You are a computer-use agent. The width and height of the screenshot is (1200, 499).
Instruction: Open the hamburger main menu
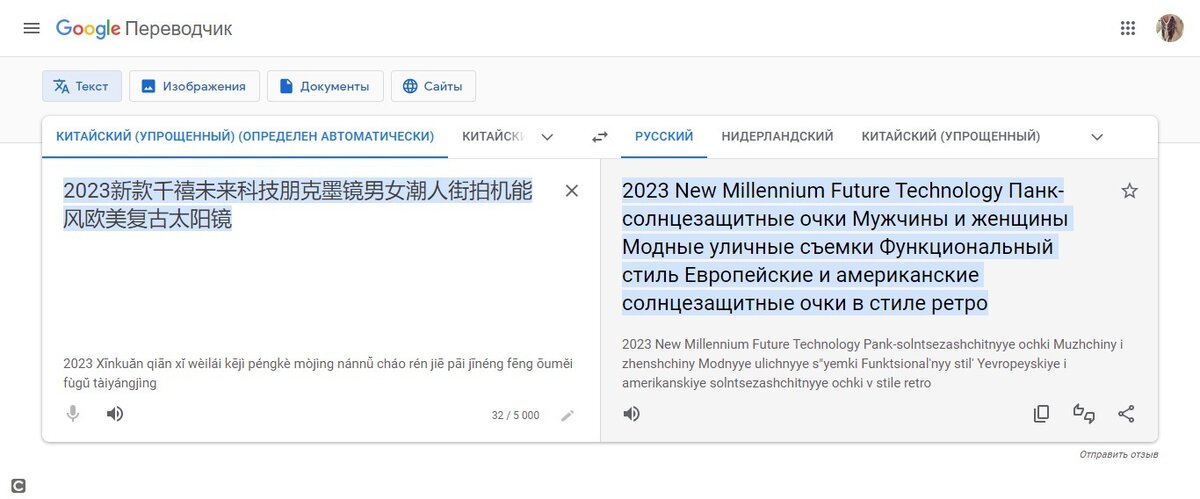click(32, 28)
